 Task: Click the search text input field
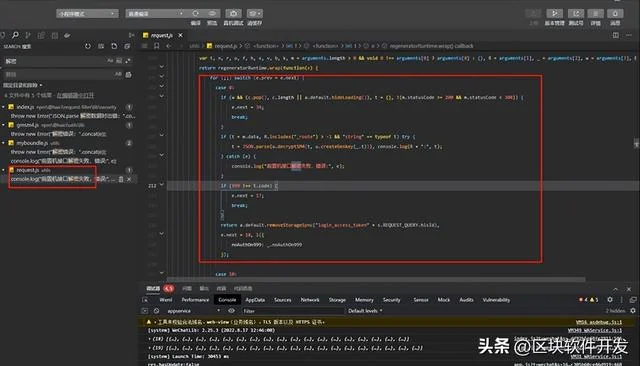[x=54, y=61]
